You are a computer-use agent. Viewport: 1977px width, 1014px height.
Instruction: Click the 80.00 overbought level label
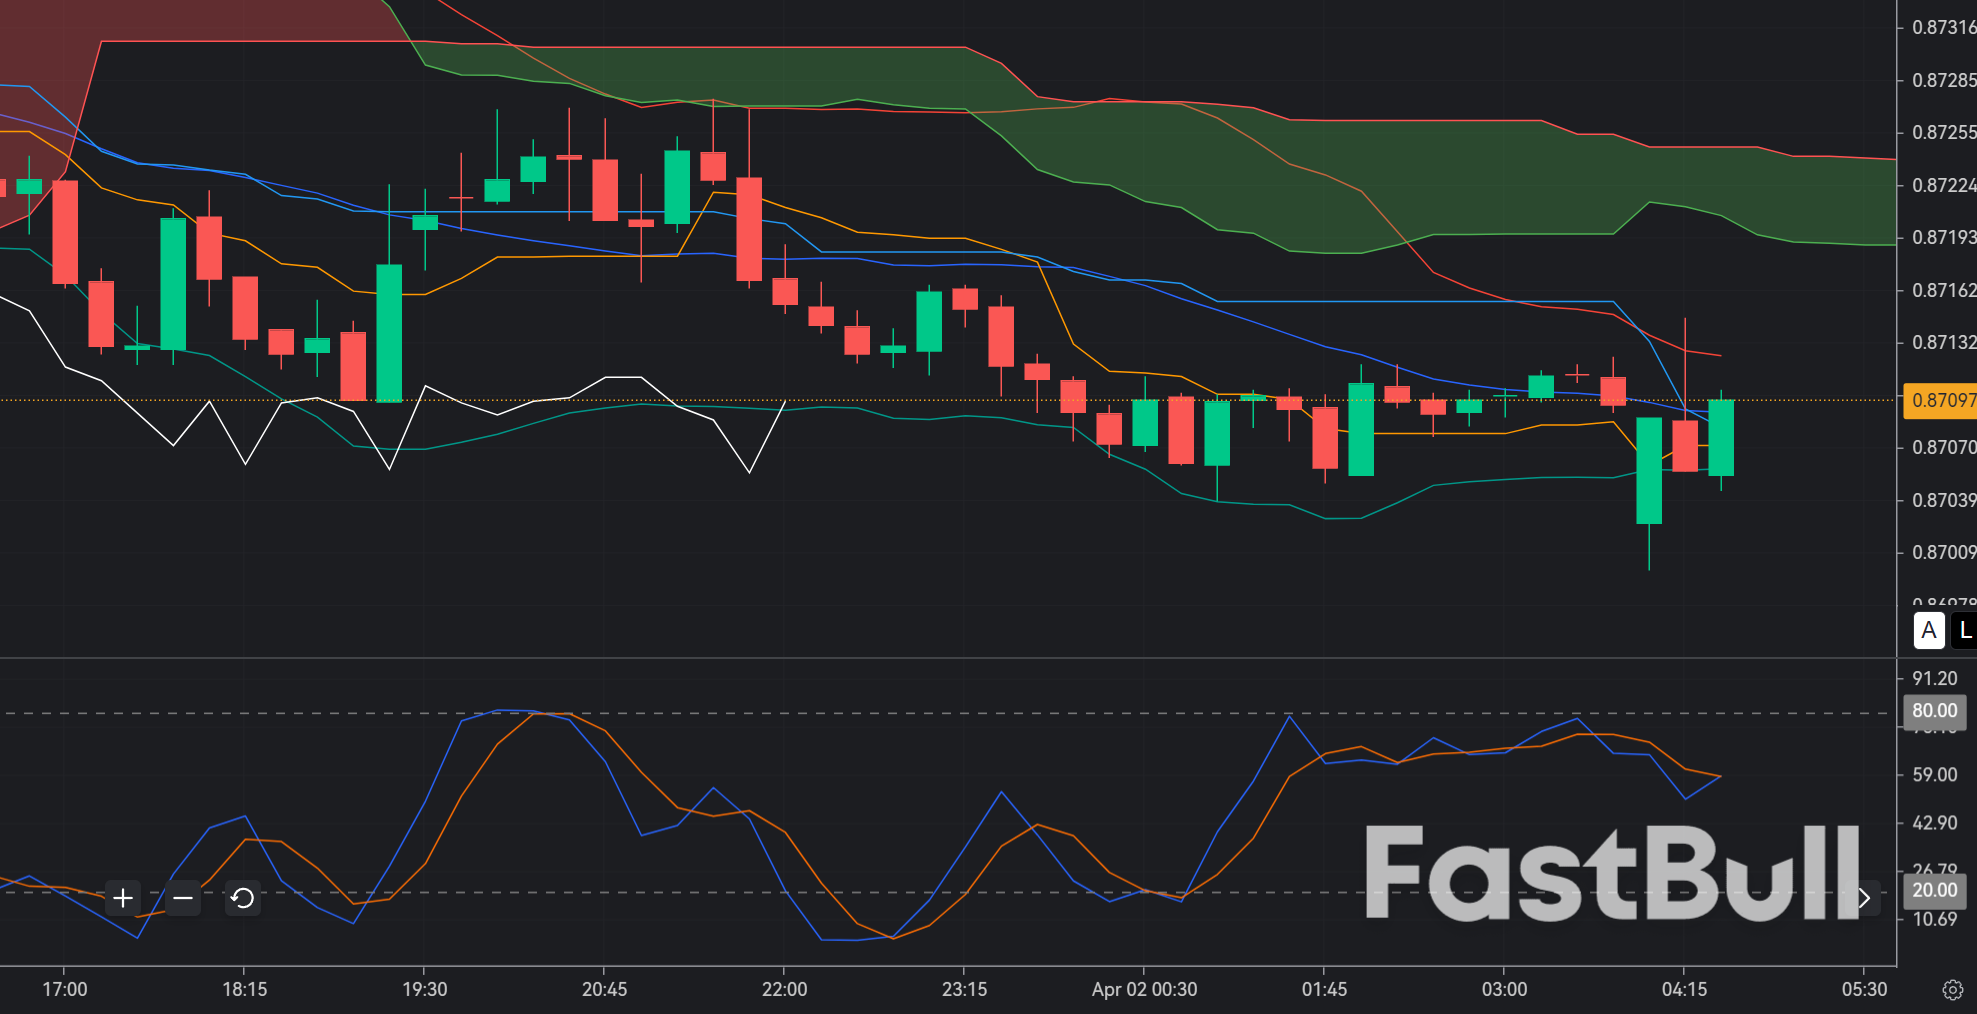1933,711
